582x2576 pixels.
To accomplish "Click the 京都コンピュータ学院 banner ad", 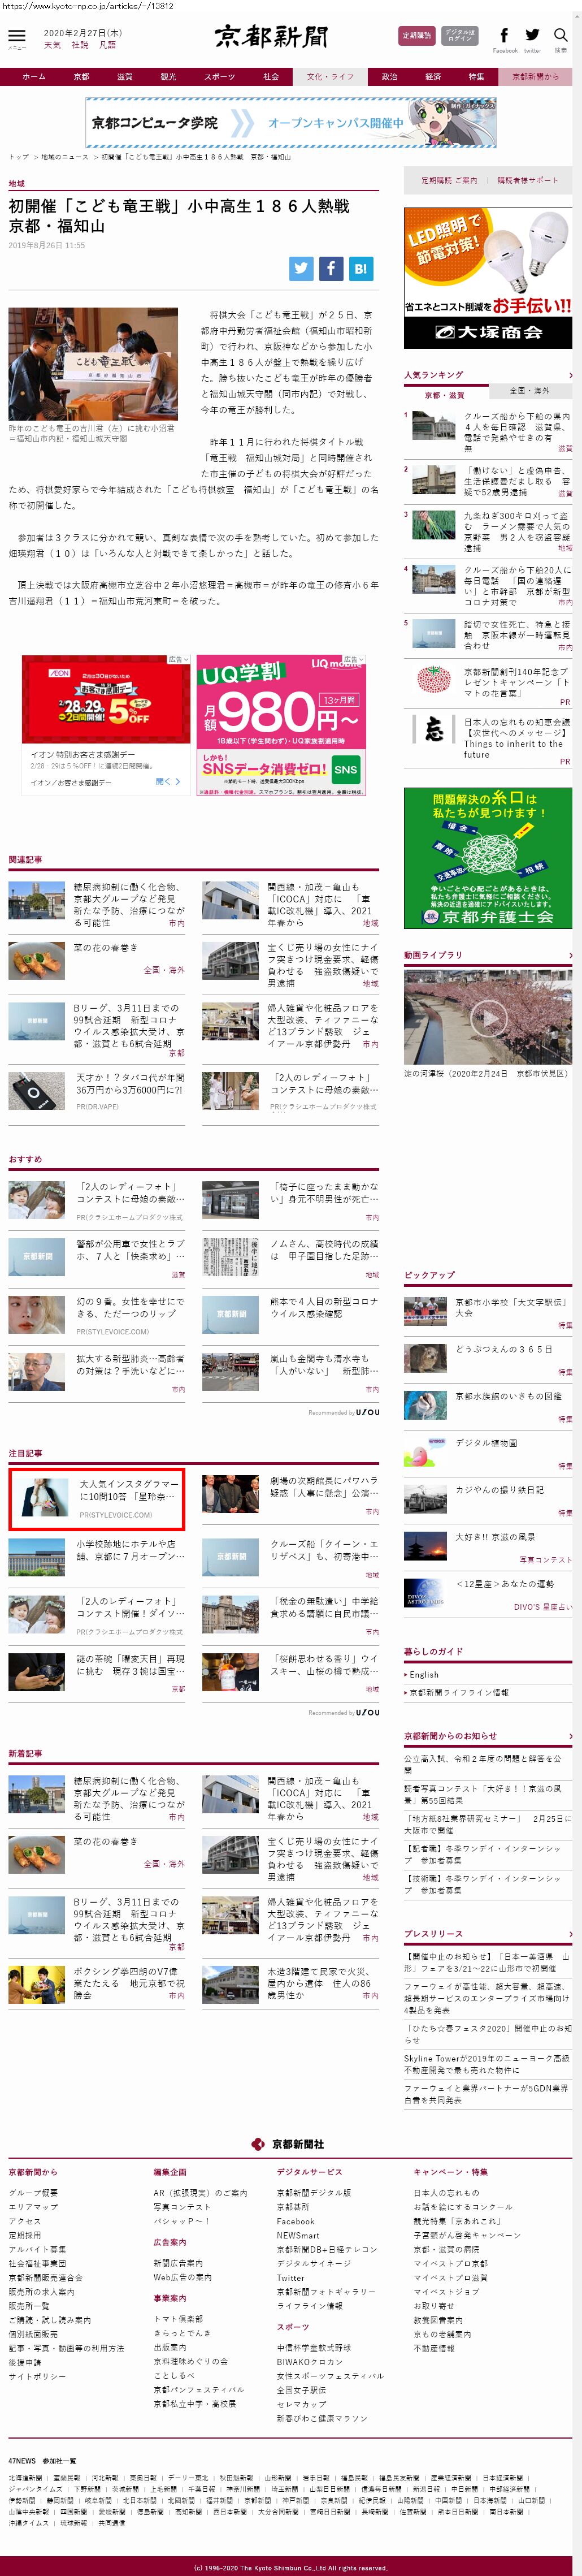I will click(x=291, y=122).
